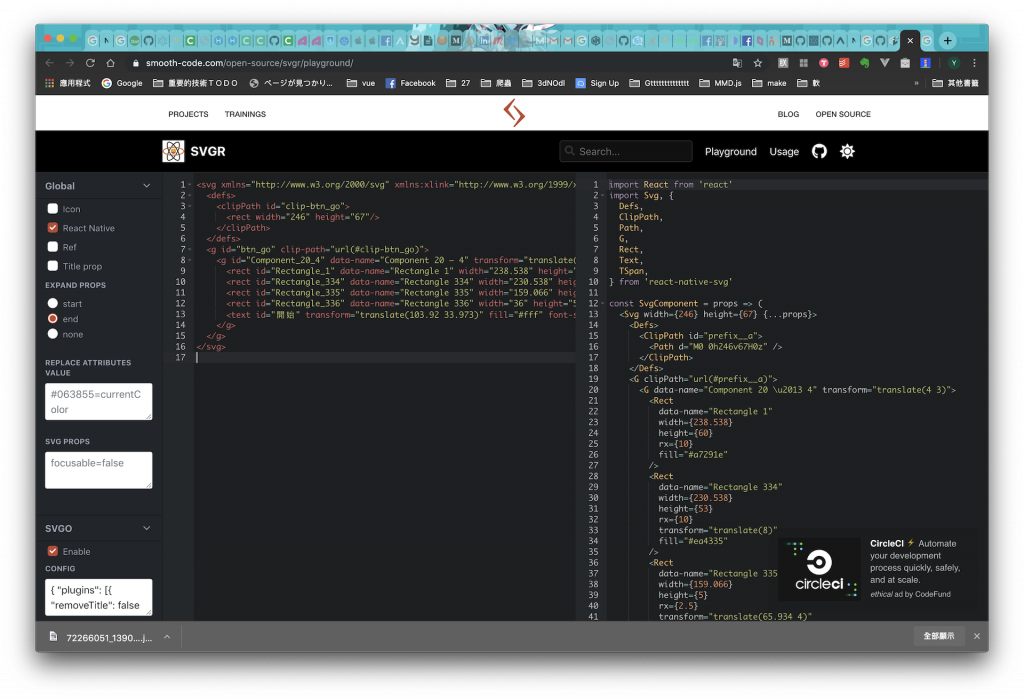Click the magnifier icon in the Search field
Screen dimensions: 1024x699
click(x=569, y=151)
